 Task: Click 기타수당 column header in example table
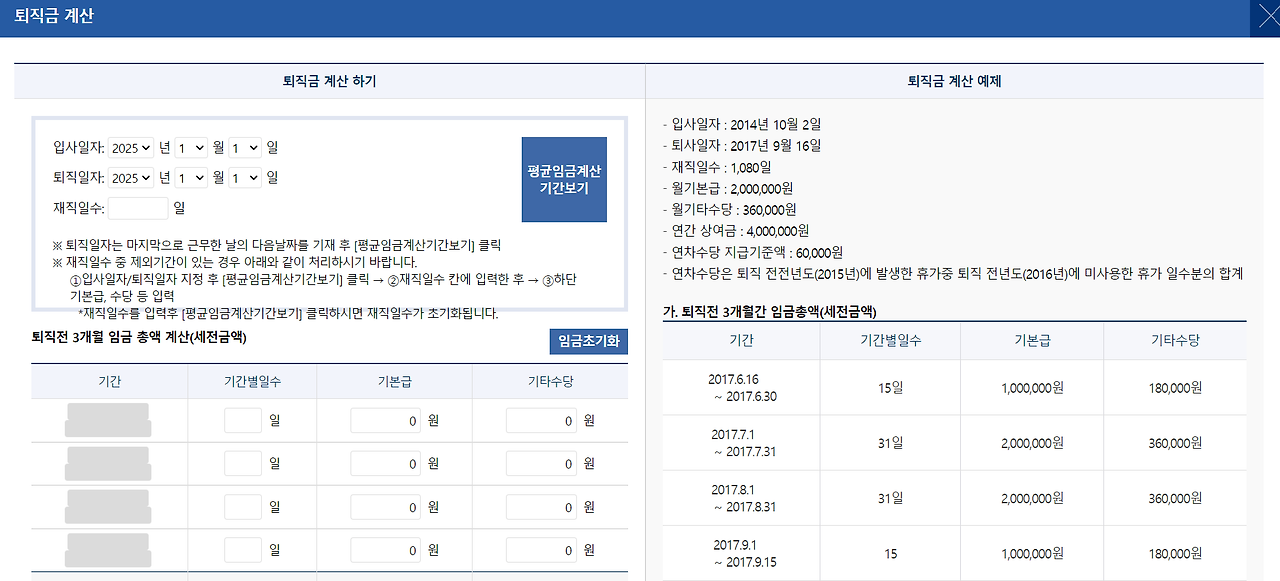1175,341
